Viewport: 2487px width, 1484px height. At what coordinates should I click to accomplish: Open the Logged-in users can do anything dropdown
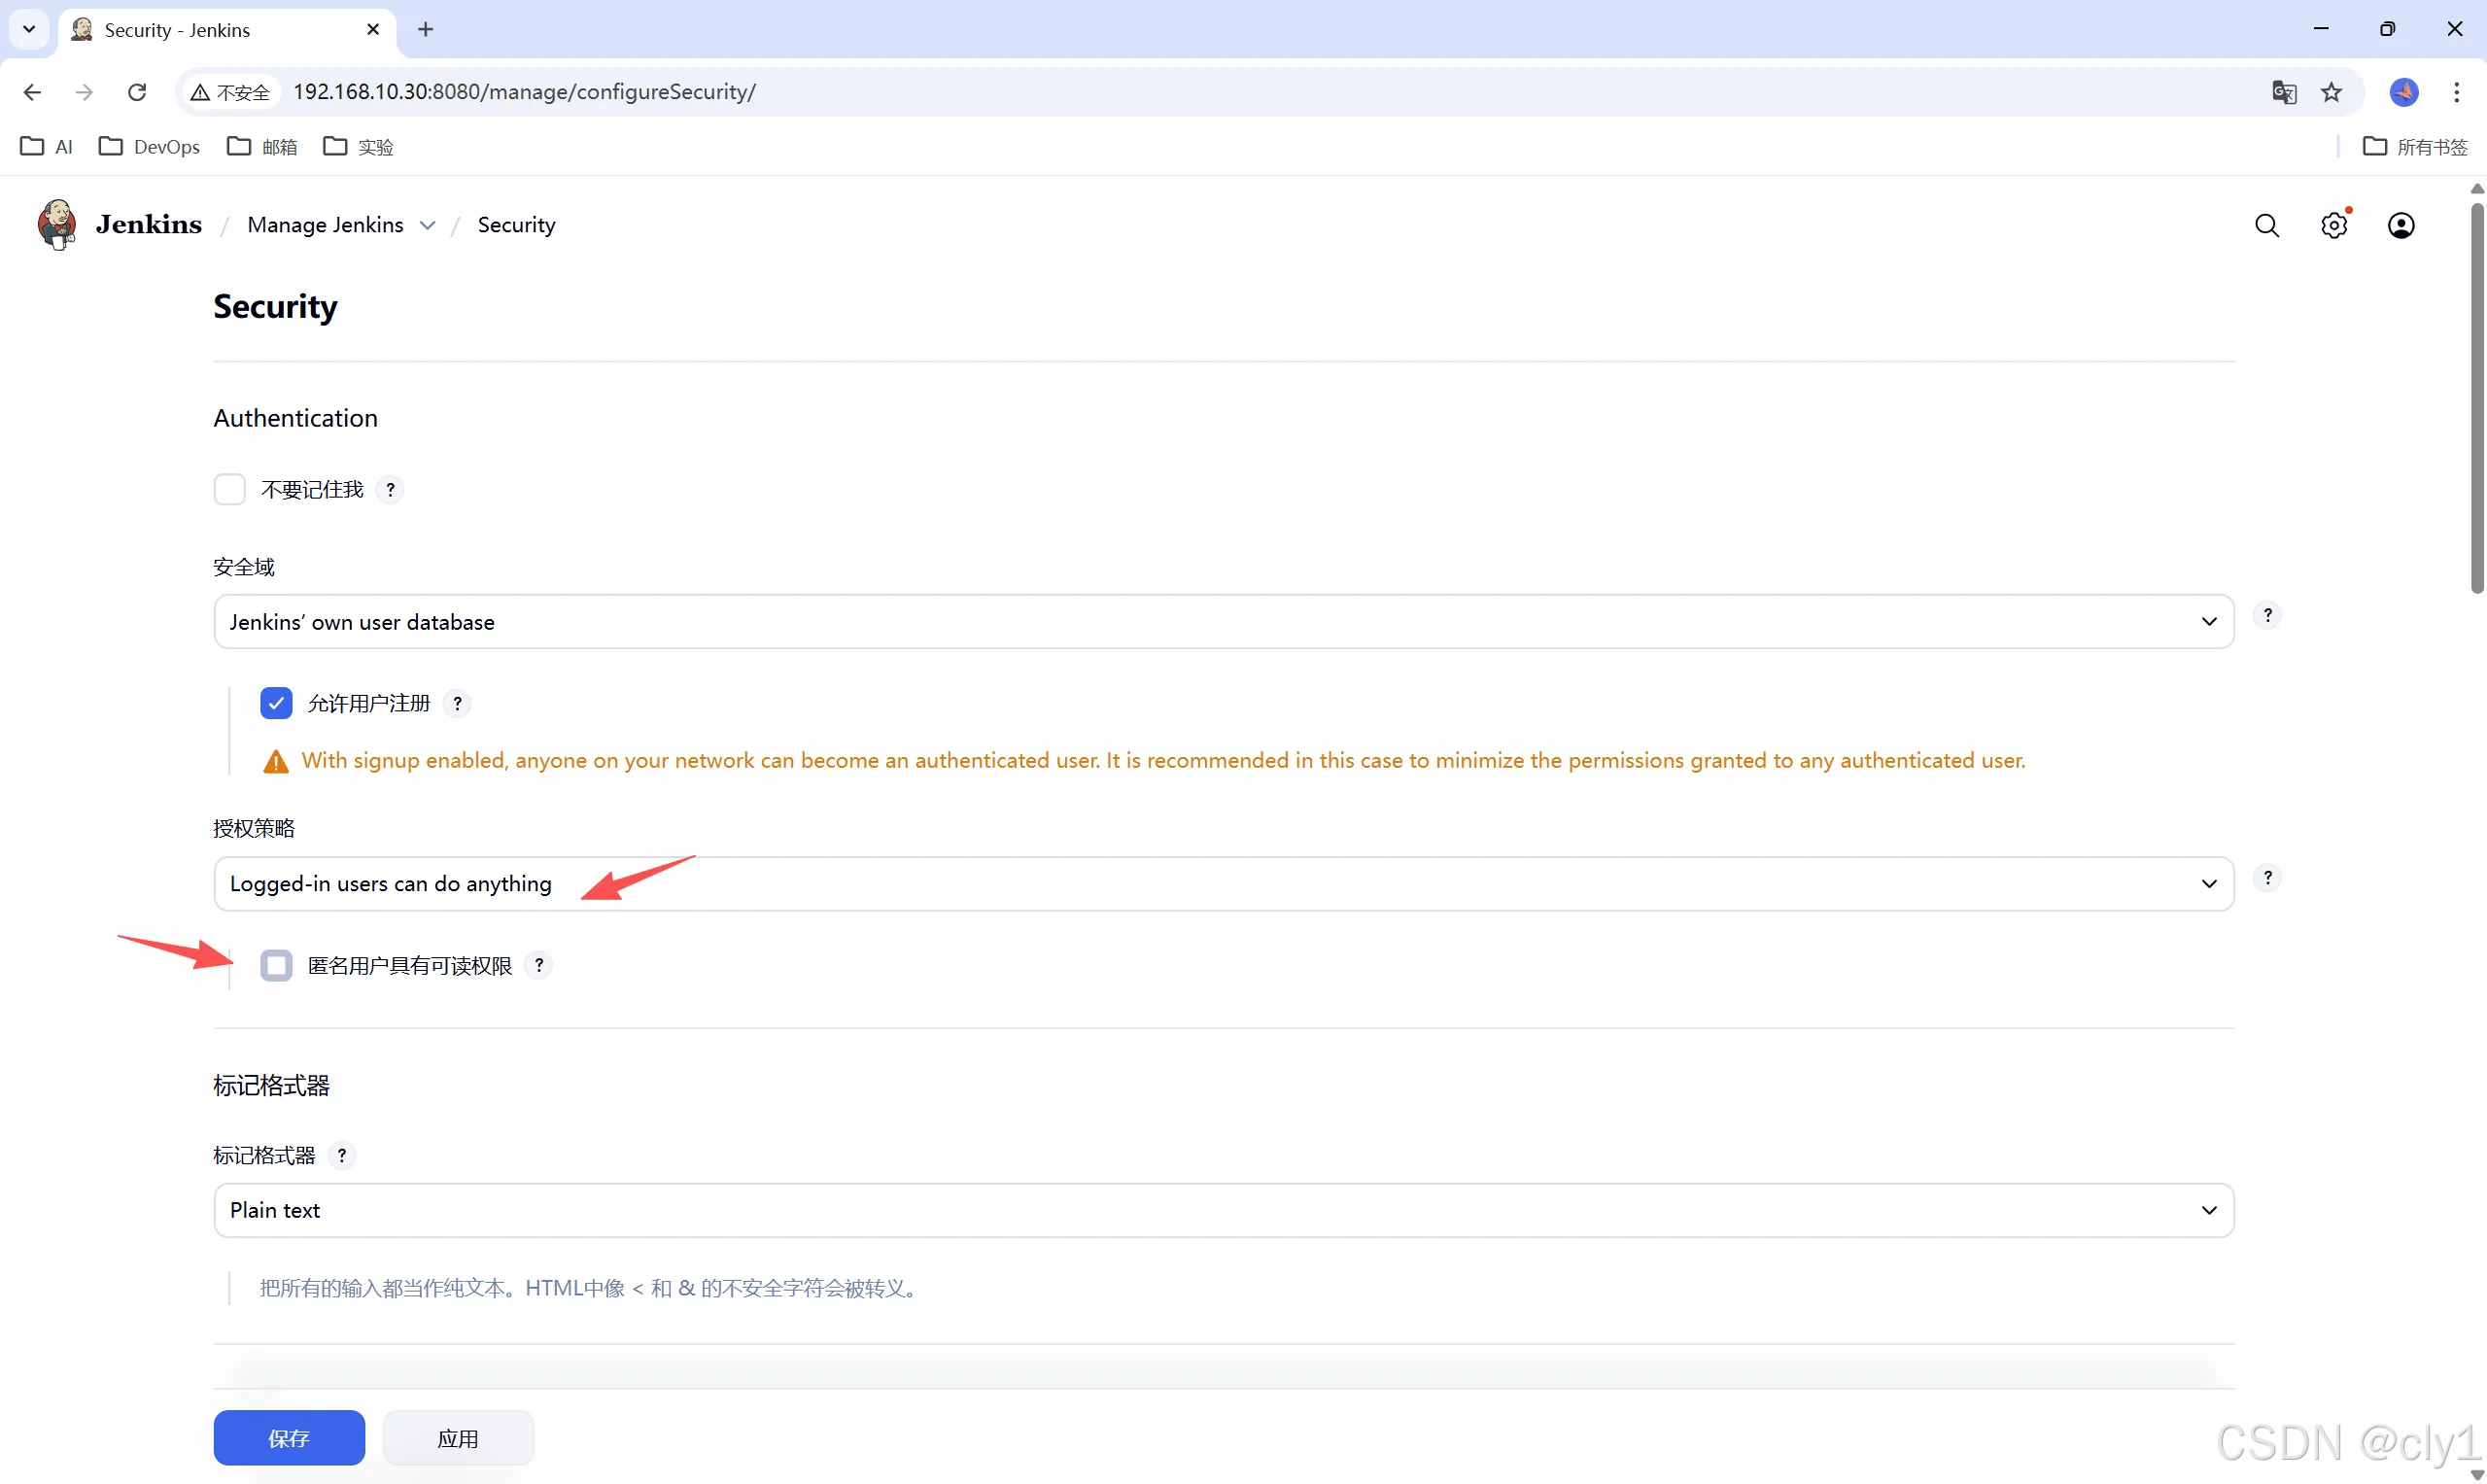pyautogui.click(x=1223, y=884)
